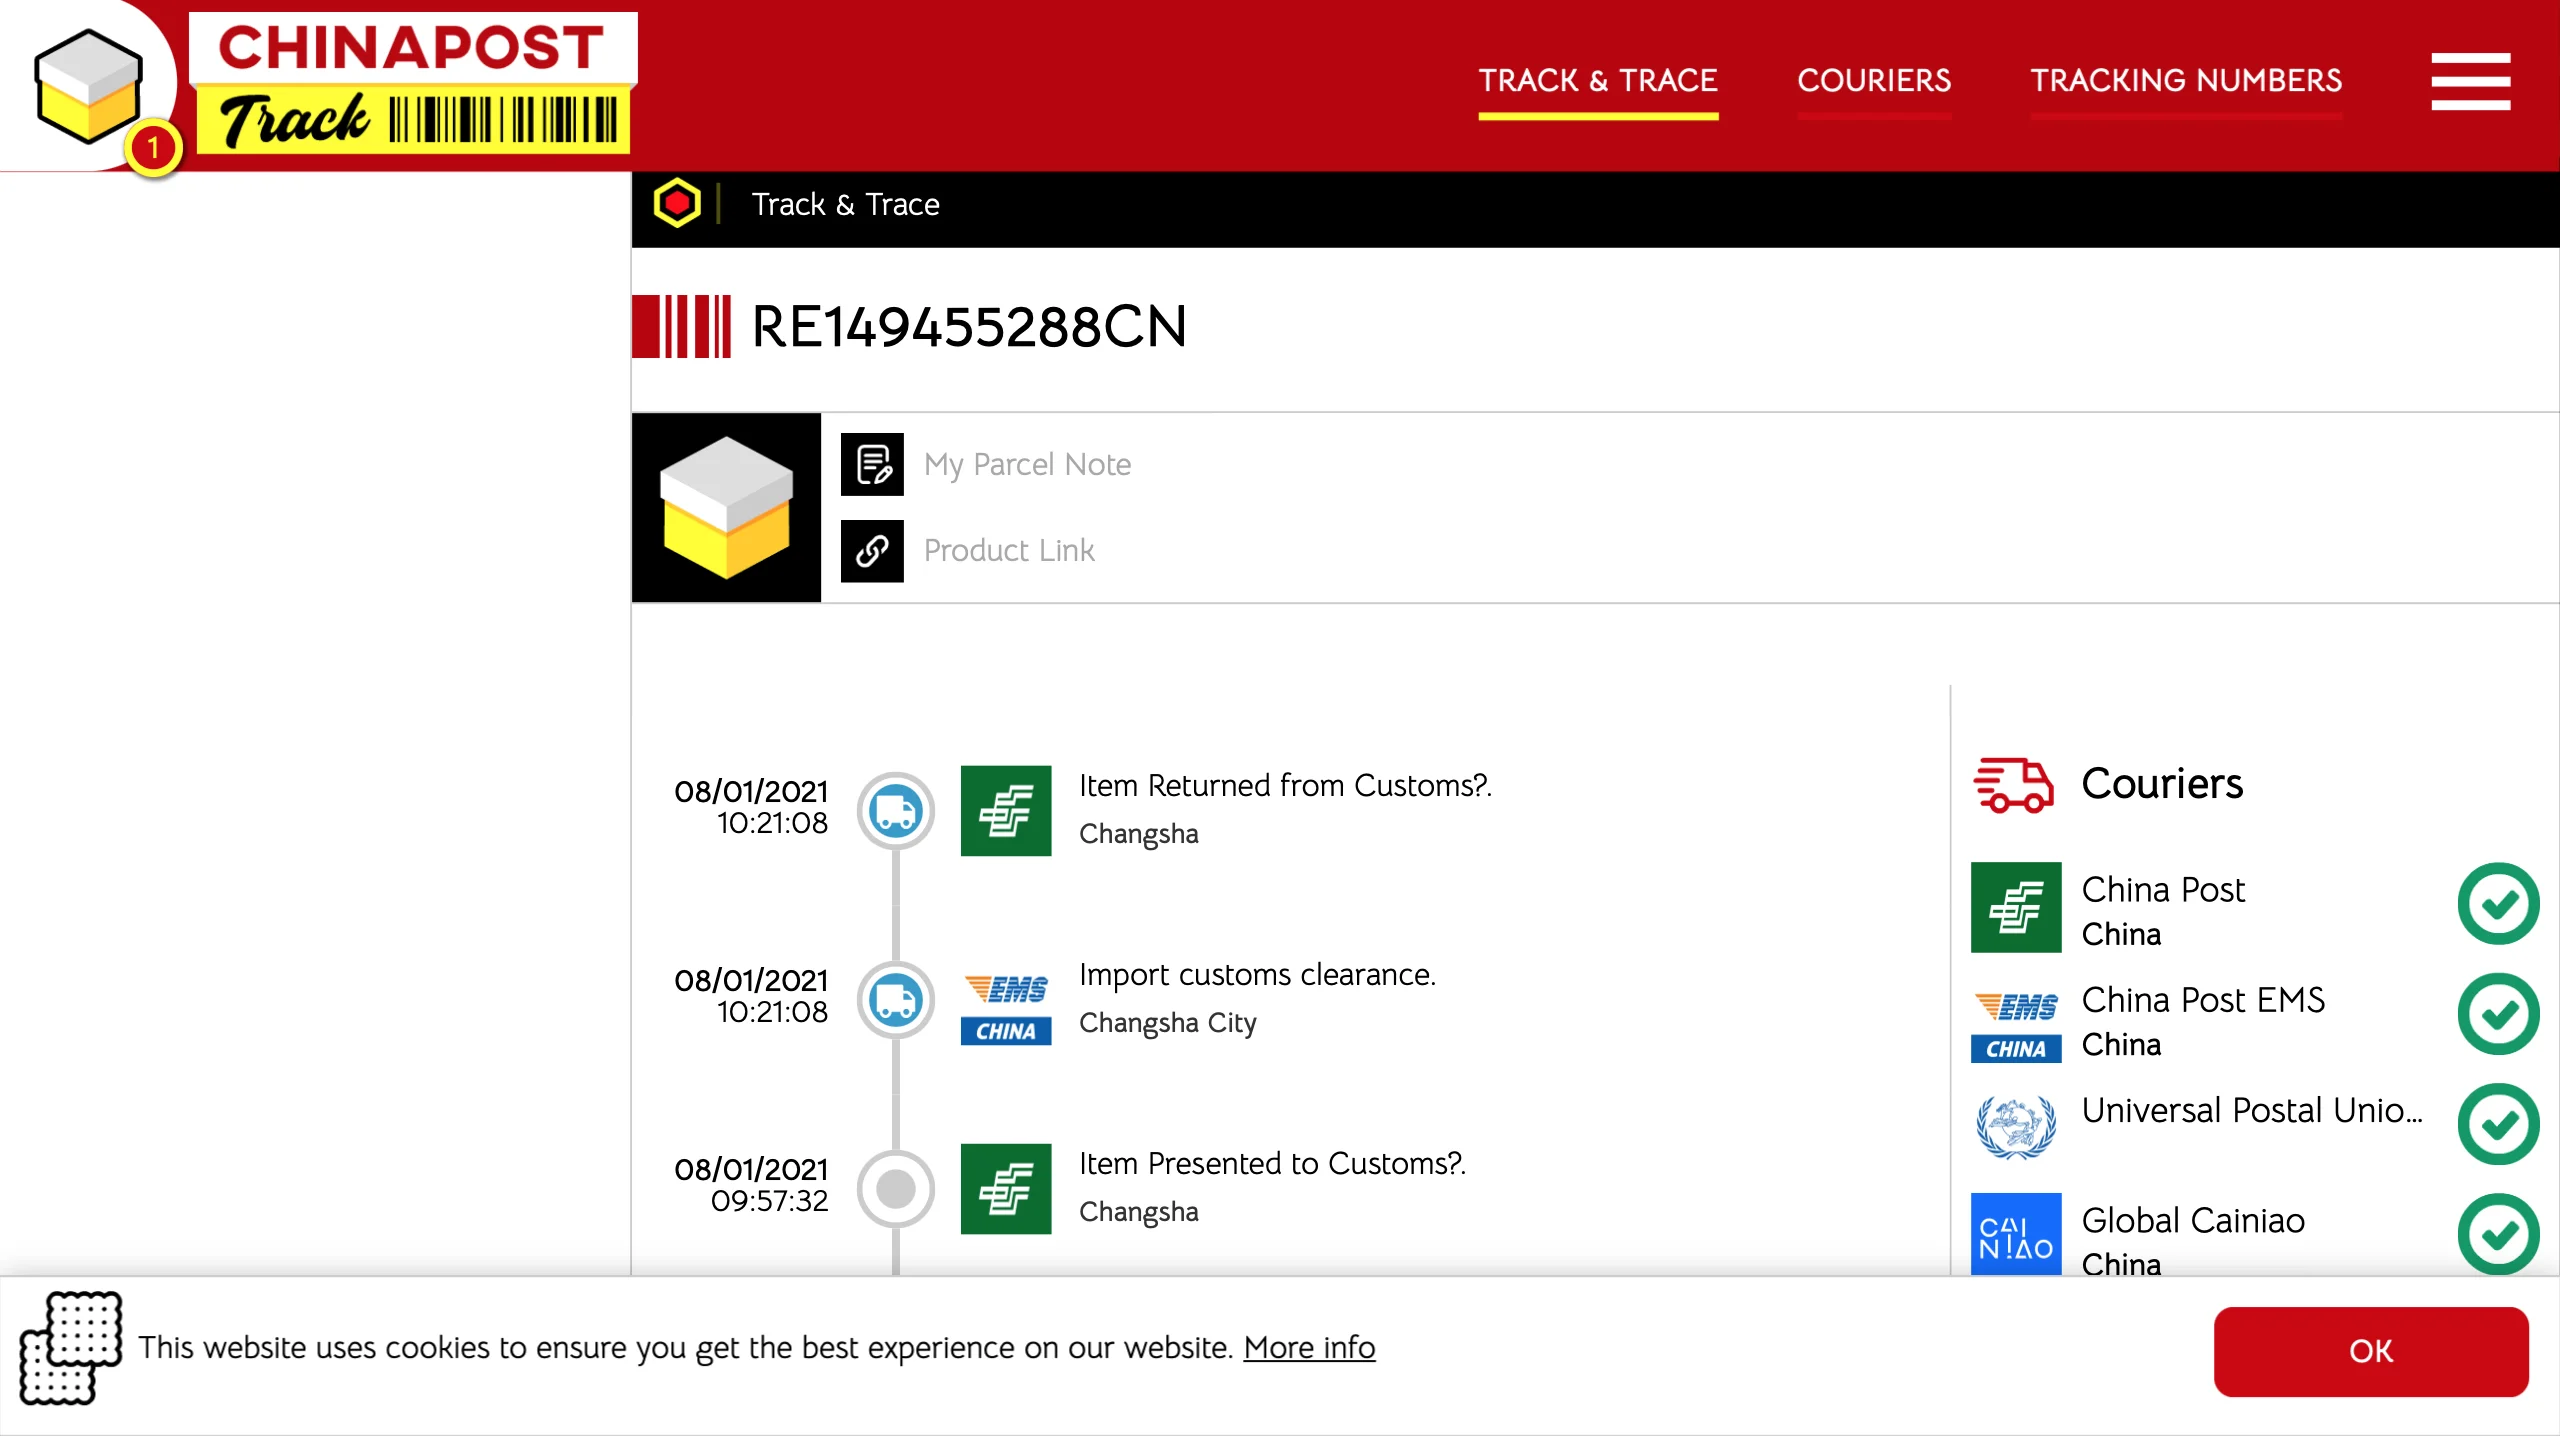Open the Tracking Numbers nav tab
Screen dimensions: 2560x1436
tap(2185, 80)
